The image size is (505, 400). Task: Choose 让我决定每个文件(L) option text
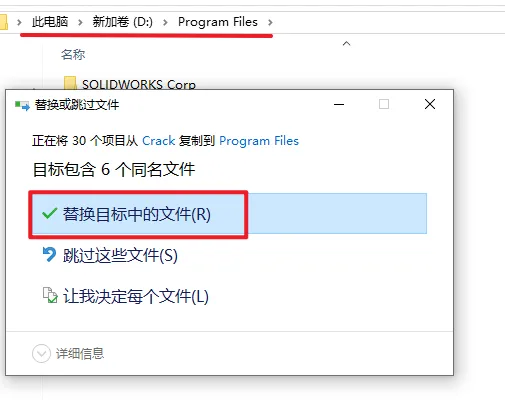click(136, 296)
